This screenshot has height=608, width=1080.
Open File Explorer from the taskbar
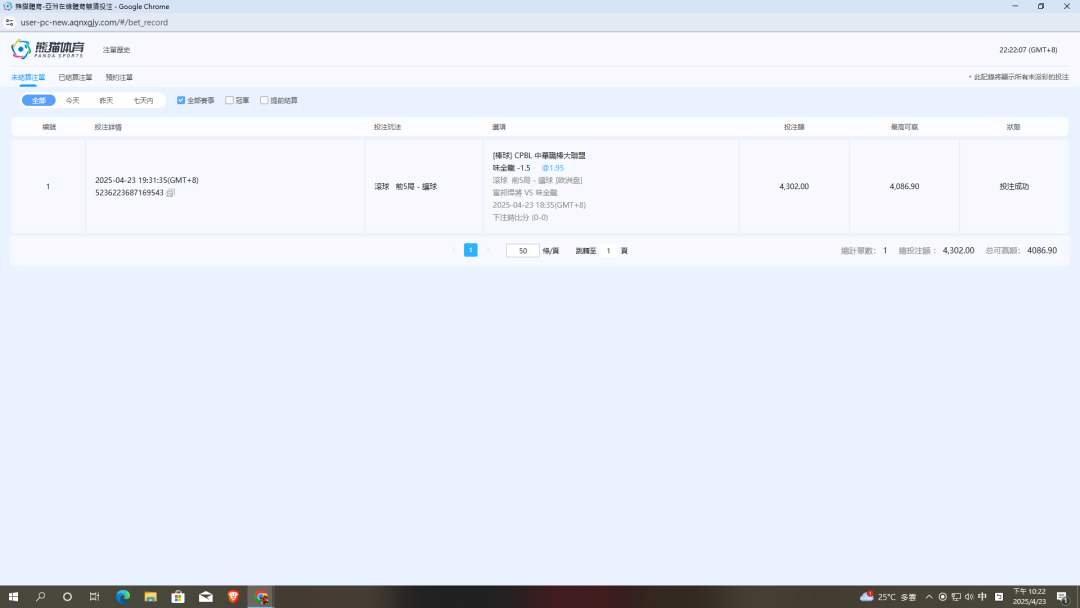pyautogui.click(x=150, y=597)
